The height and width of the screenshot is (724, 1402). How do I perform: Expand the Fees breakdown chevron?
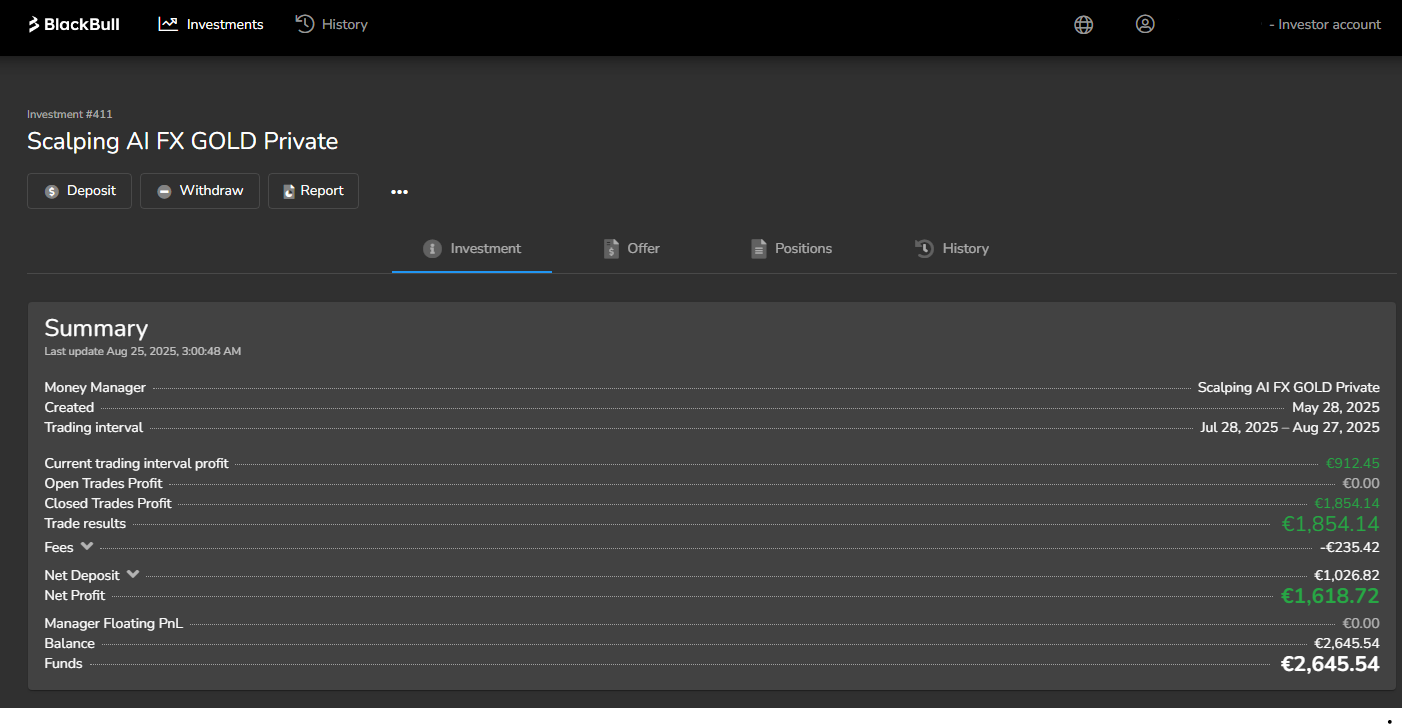pos(88,547)
